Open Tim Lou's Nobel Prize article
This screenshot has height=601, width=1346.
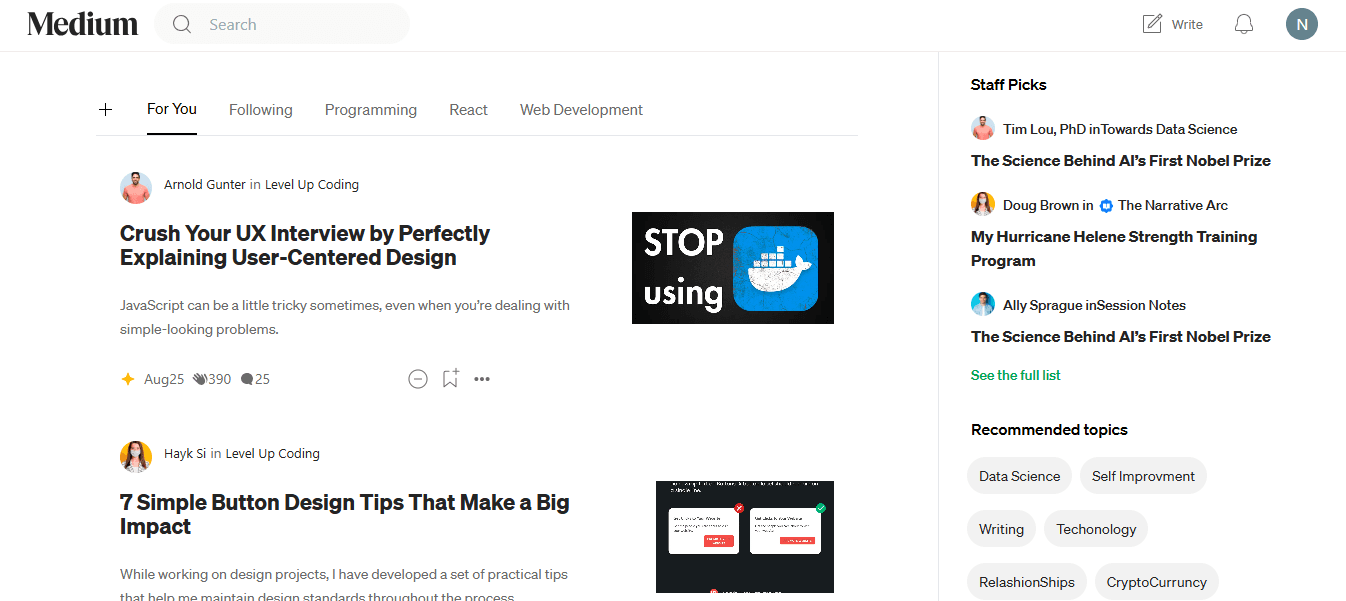pos(1120,160)
